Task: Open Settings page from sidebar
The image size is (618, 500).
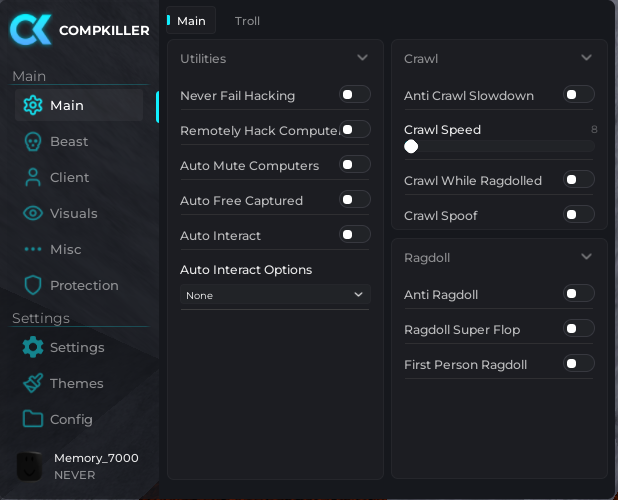Action: [x=76, y=348]
